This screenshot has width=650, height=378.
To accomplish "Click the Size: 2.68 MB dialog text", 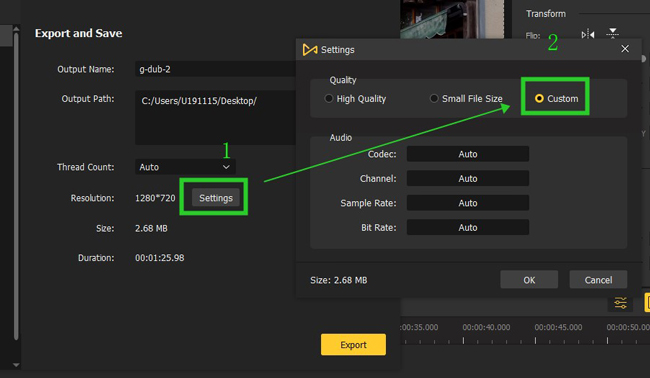I will tap(339, 280).
